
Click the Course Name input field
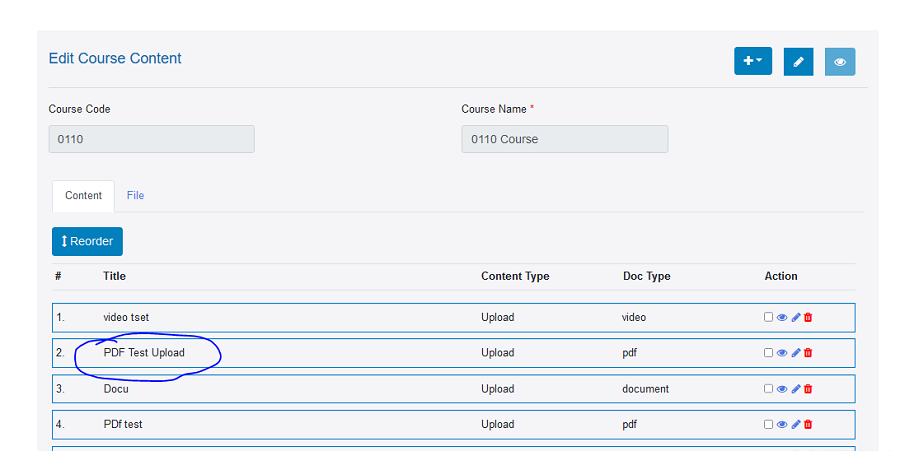(565, 139)
